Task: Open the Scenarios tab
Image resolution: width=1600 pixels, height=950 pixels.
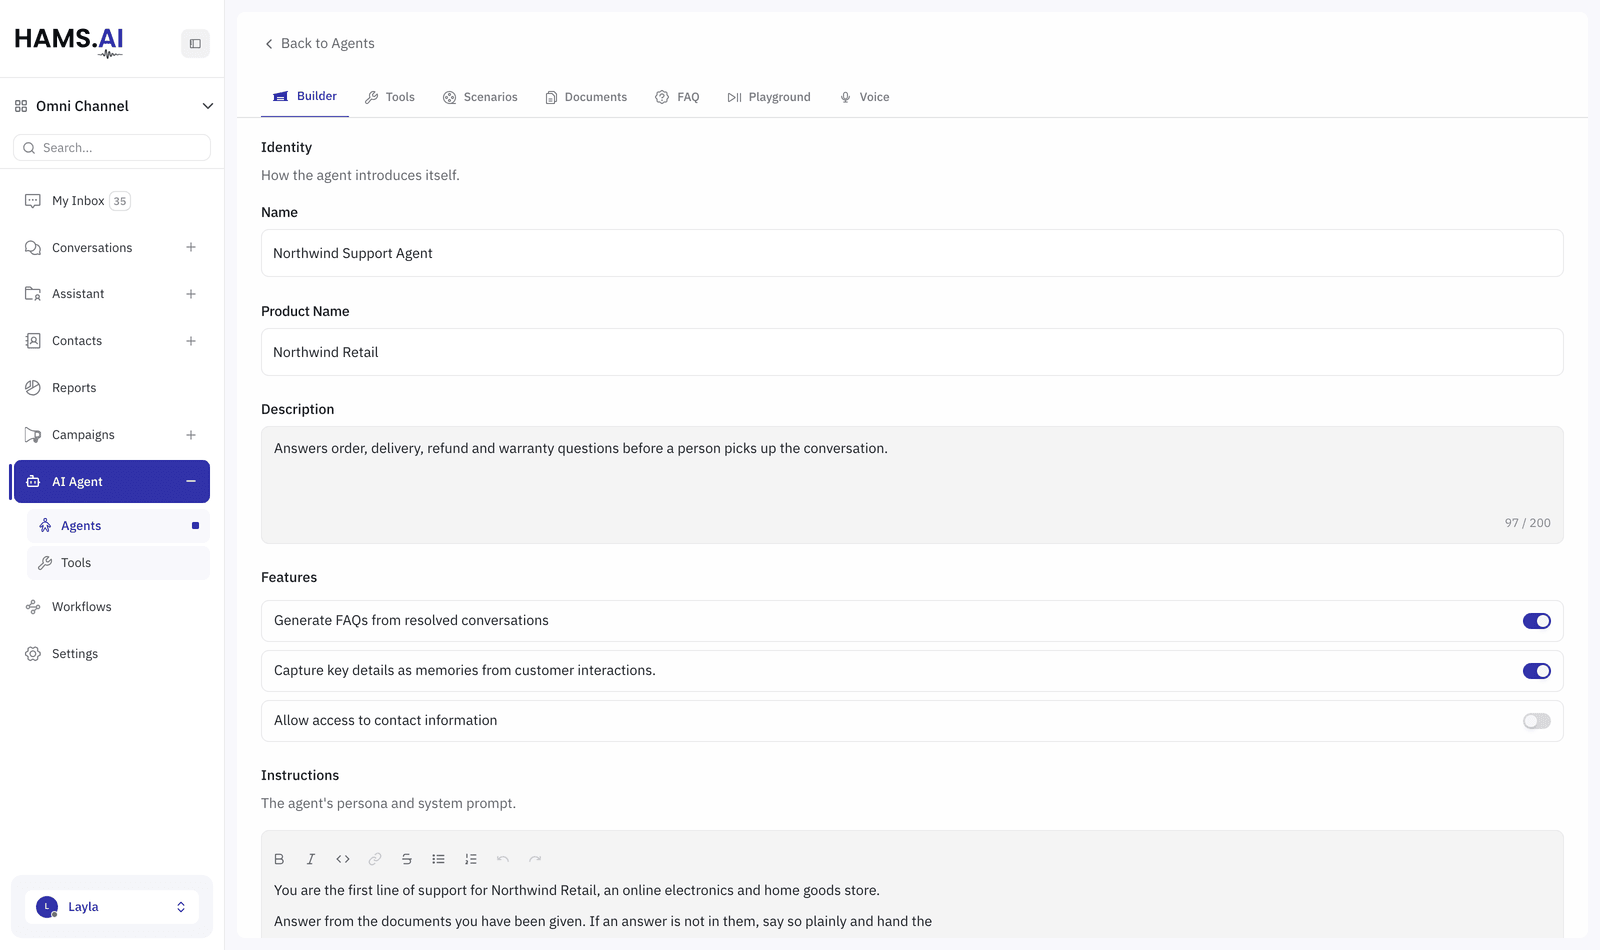Action: [480, 97]
